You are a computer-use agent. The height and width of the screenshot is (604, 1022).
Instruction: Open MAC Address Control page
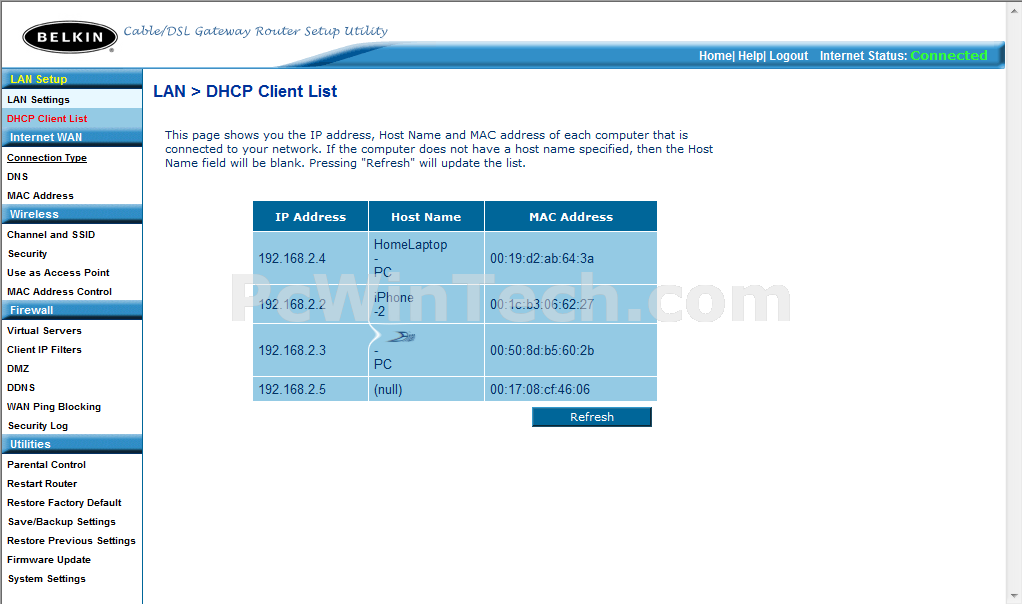(x=59, y=291)
